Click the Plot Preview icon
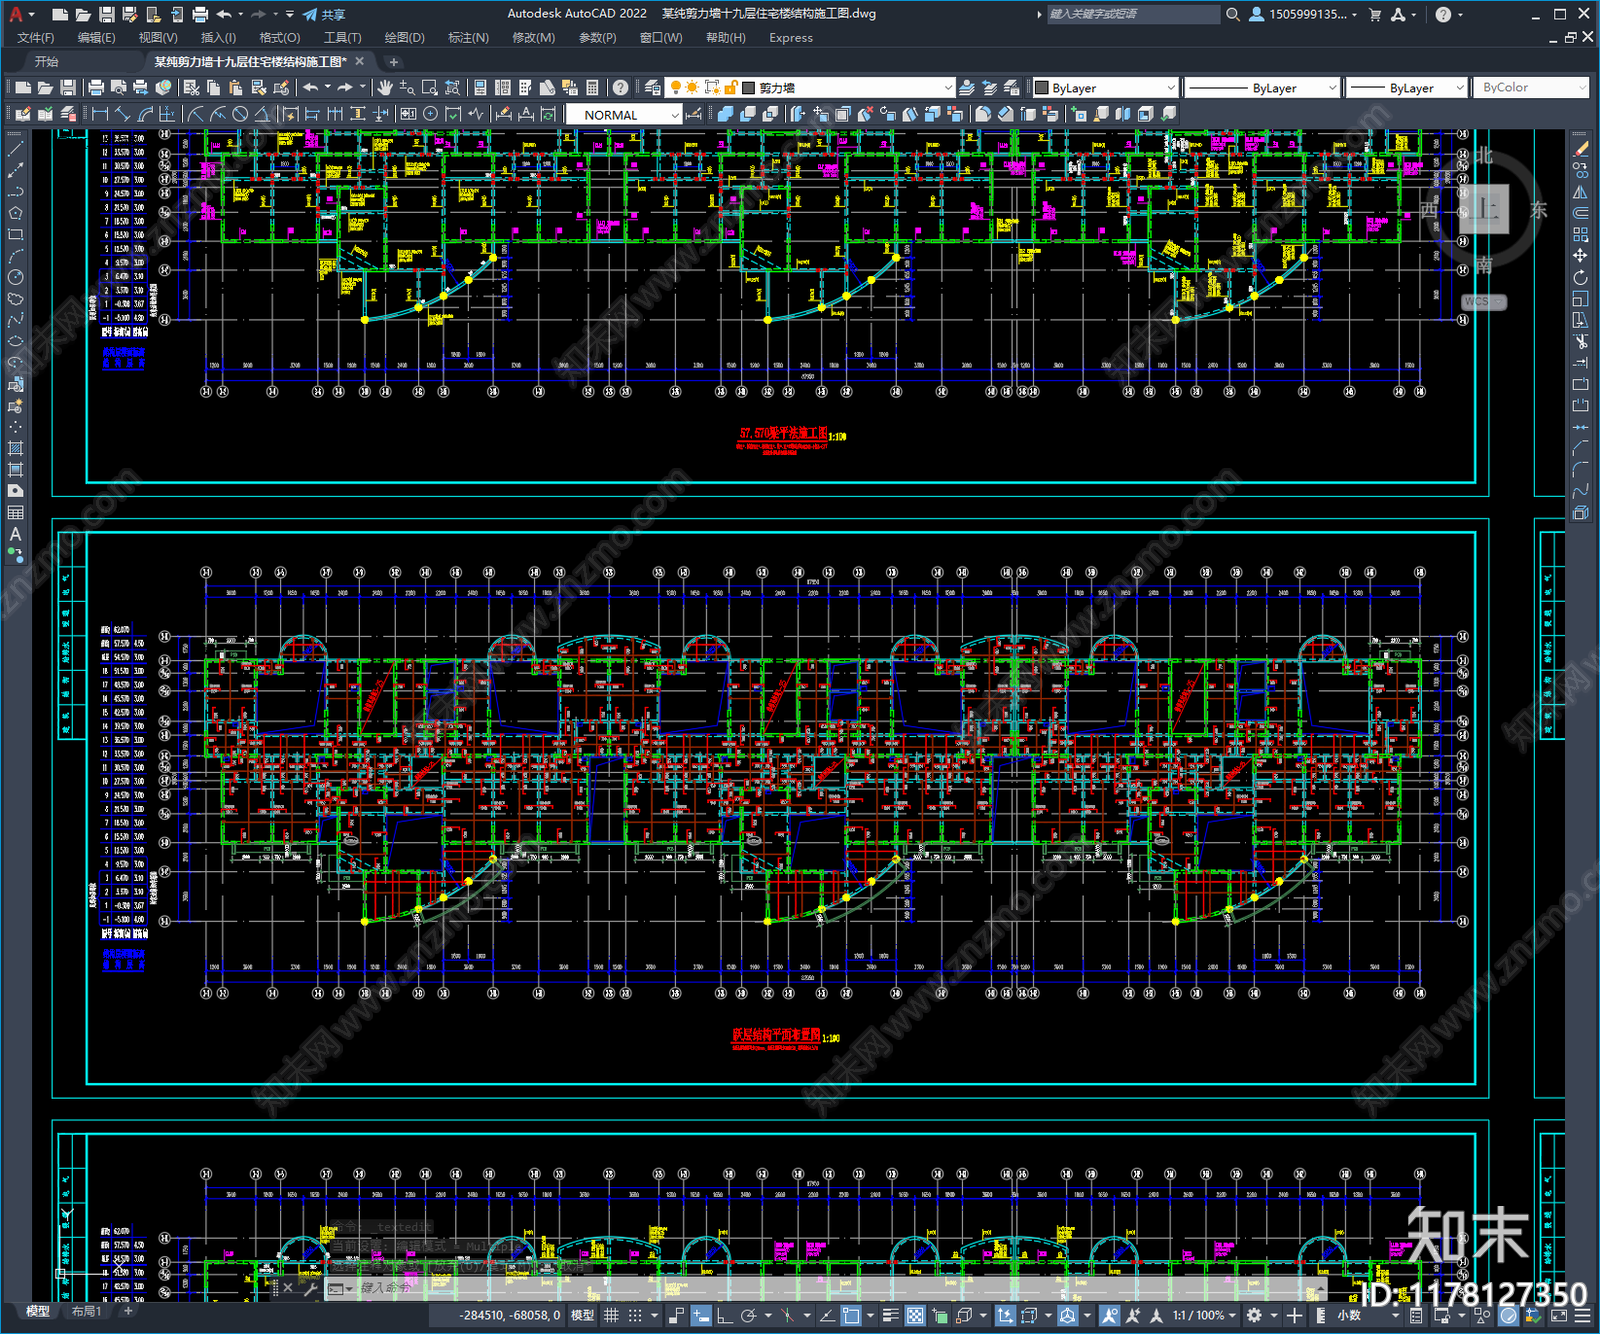The width and height of the screenshot is (1600, 1334). (x=118, y=88)
